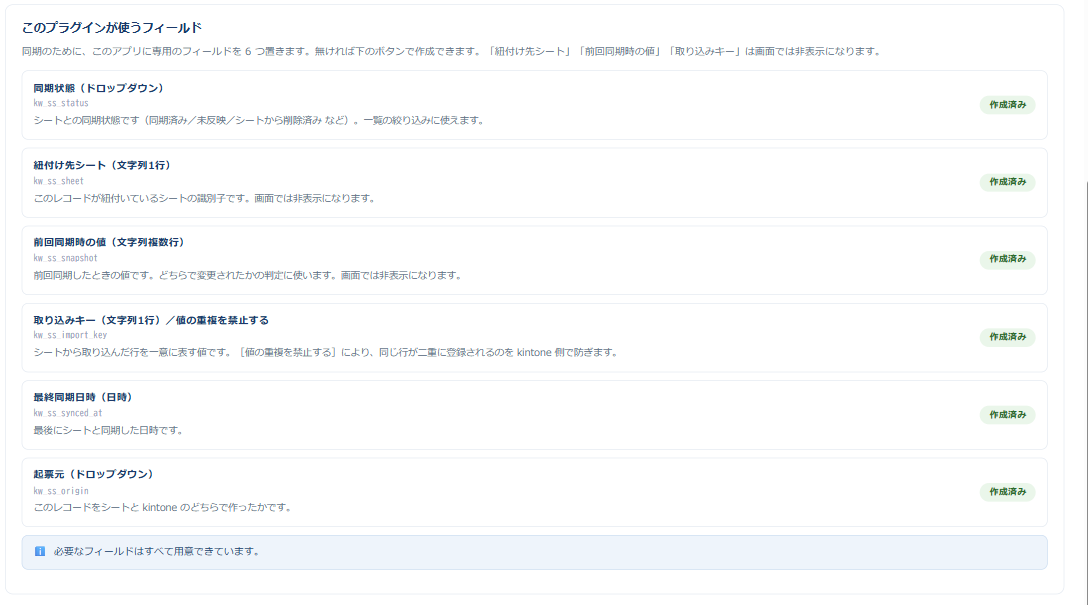Click the field code kw_ss_sheet

pos(58,181)
